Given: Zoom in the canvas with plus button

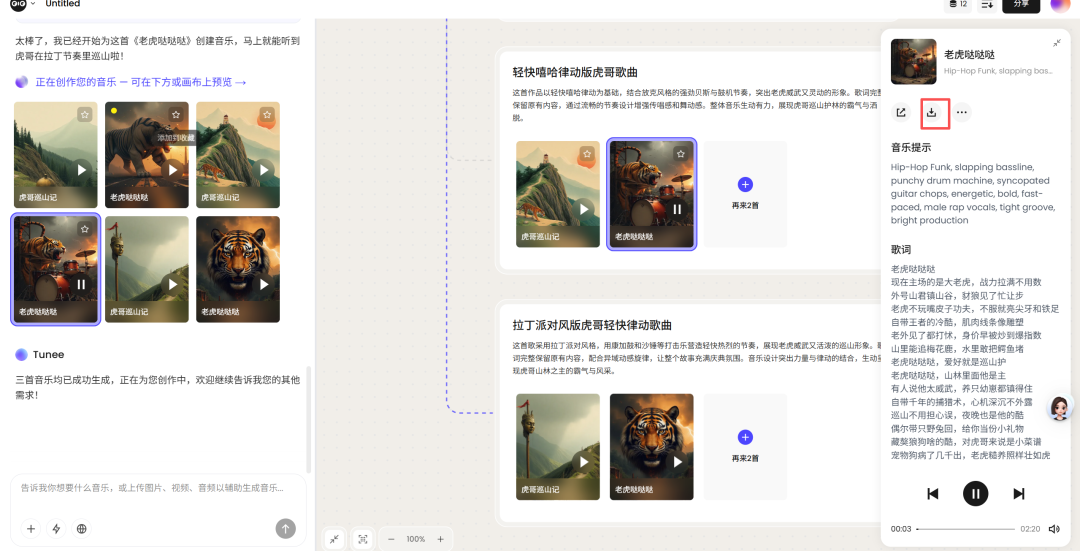Looking at the screenshot, I should pos(438,539).
